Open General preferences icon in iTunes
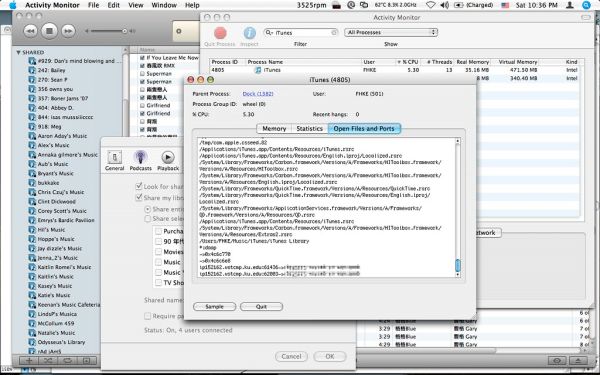 (114, 157)
